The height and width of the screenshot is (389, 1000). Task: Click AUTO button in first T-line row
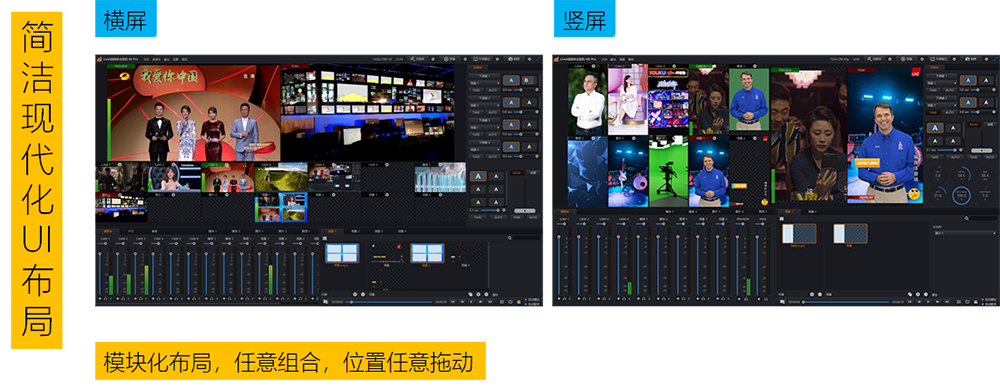[x=492, y=90]
